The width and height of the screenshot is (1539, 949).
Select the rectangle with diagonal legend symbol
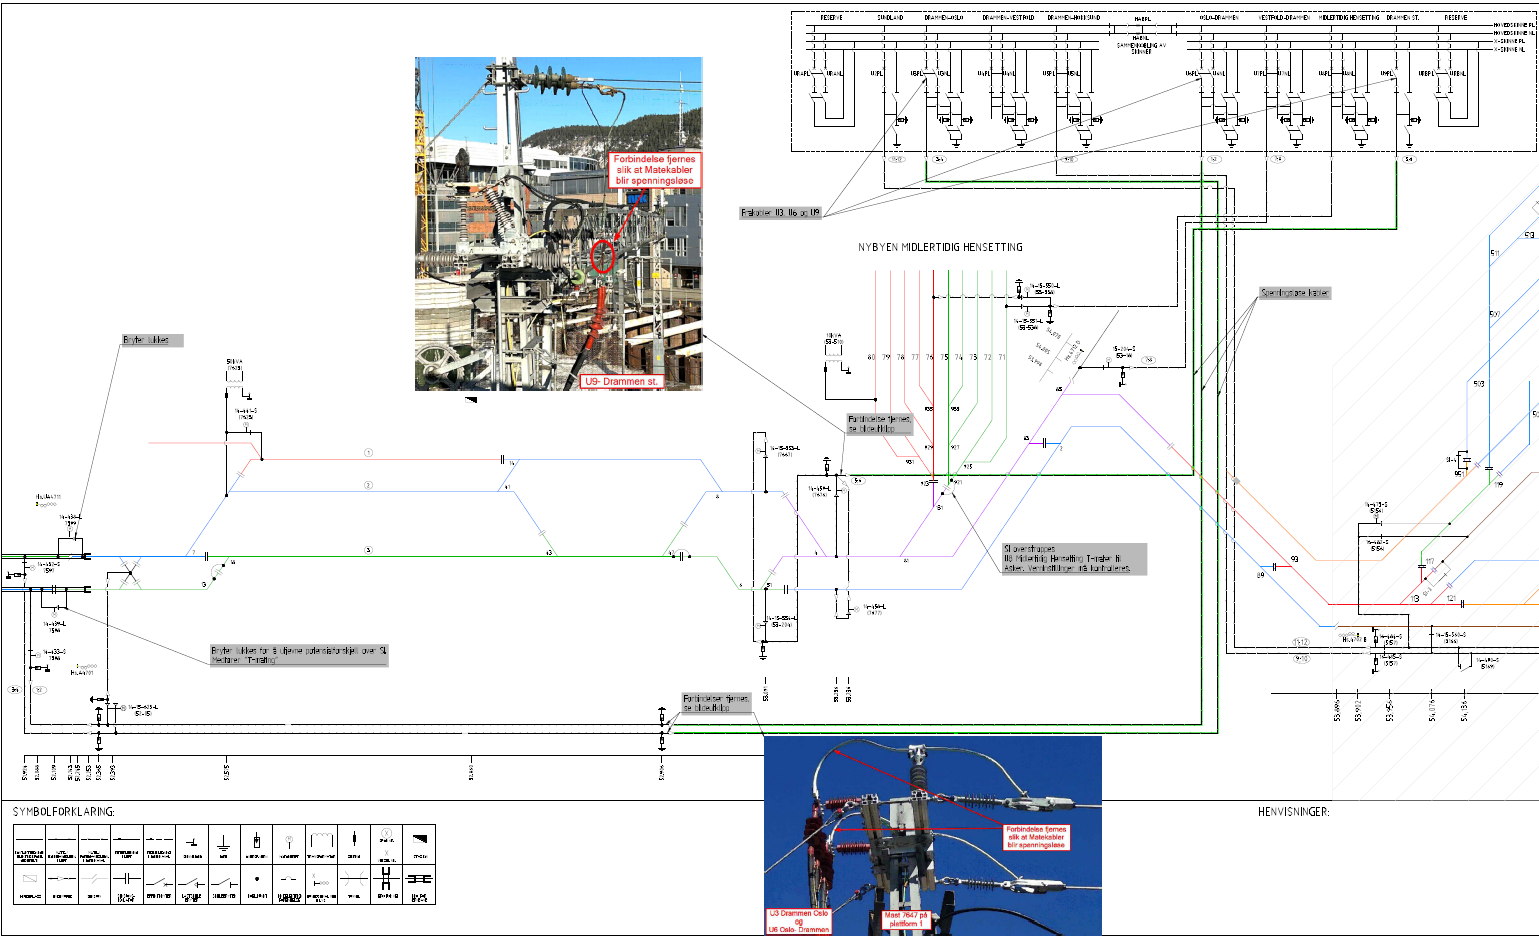coord(30,879)
